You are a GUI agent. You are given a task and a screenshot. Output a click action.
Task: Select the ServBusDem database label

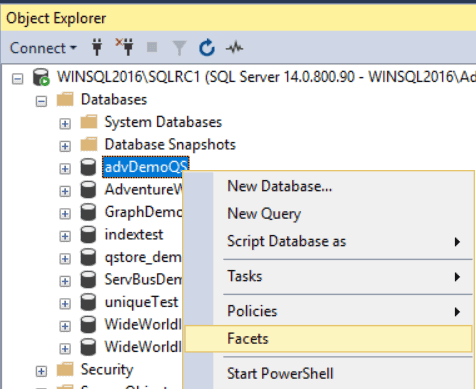(144, 279)
